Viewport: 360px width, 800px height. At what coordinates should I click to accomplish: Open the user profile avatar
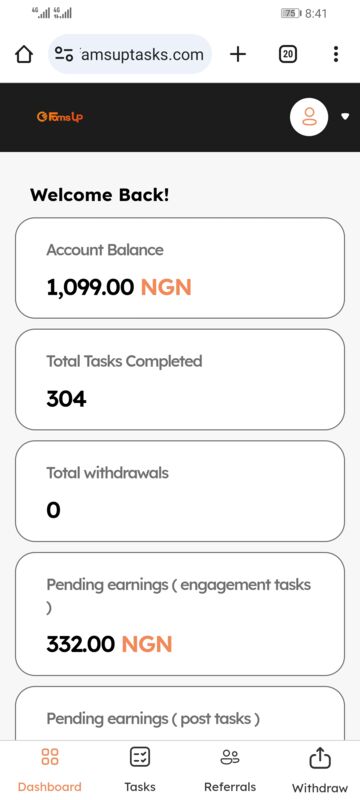(308, 117)
